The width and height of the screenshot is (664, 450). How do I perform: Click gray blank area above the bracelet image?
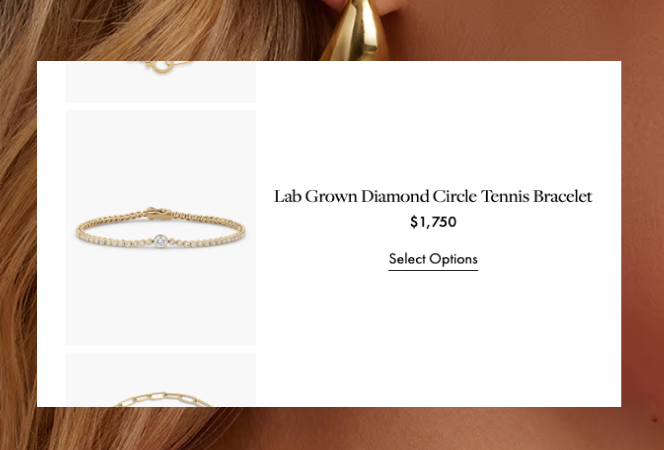coord(160,157)
